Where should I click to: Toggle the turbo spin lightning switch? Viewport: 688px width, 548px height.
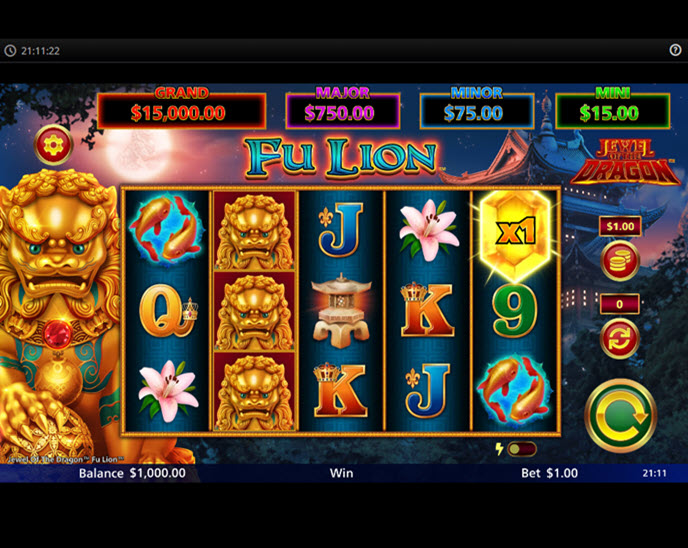click(x=521, y=449)
